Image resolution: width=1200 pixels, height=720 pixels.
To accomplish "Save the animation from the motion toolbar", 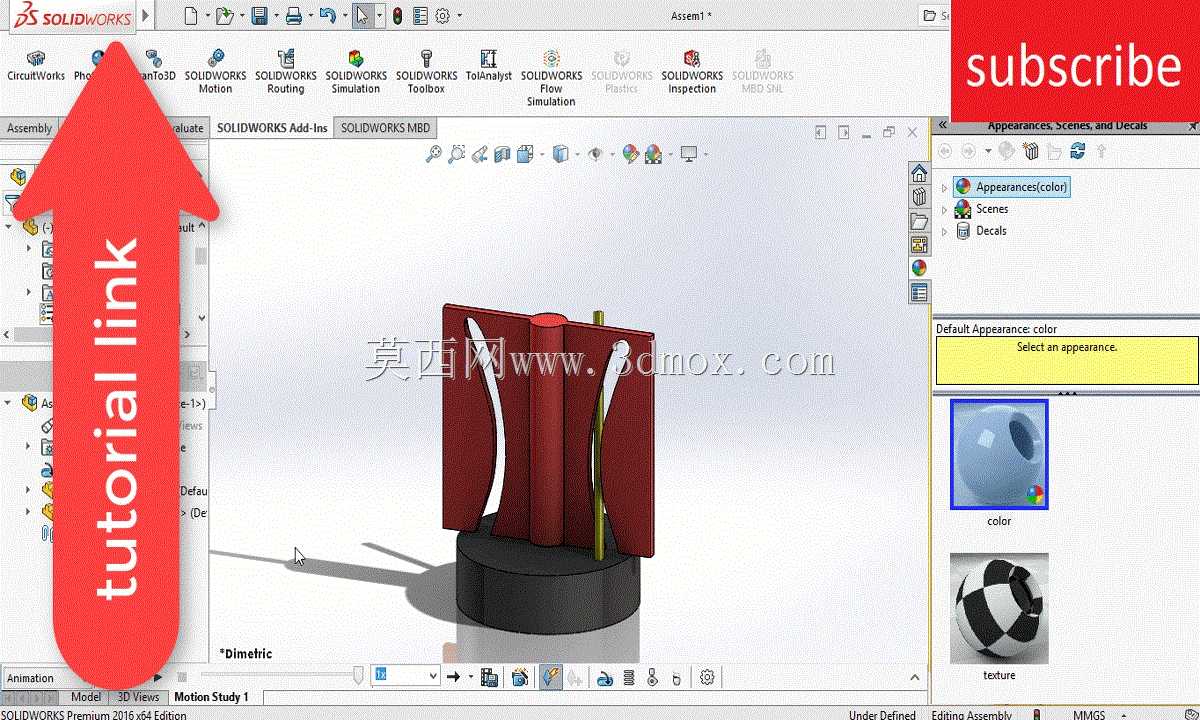I will (x=489, y=677).
